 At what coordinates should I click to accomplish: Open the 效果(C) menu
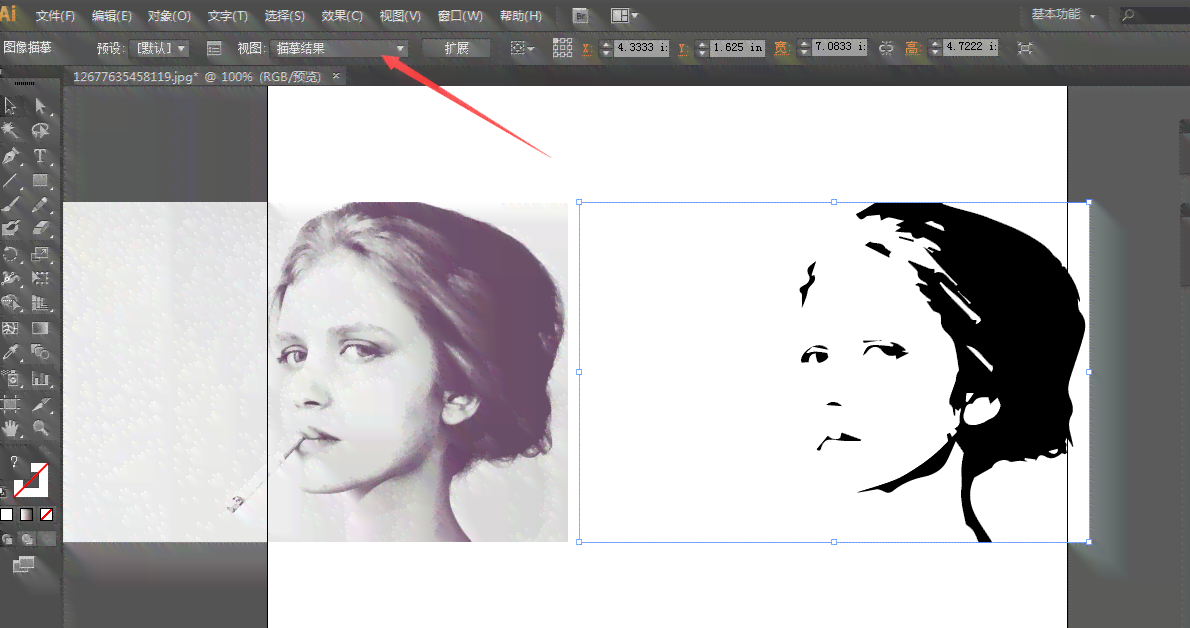(342, 15)
